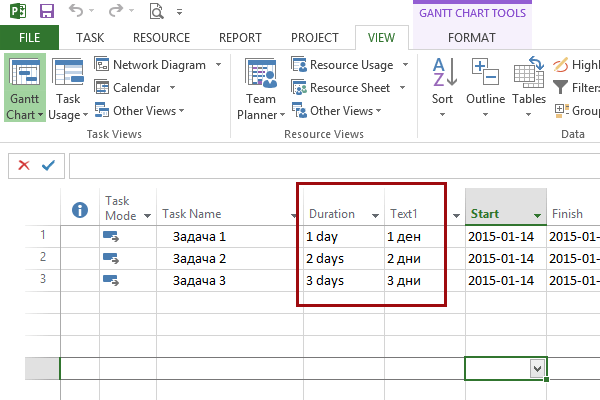Expand the Network Diagram dropdown
600x400 pixels.
(218, 65)
